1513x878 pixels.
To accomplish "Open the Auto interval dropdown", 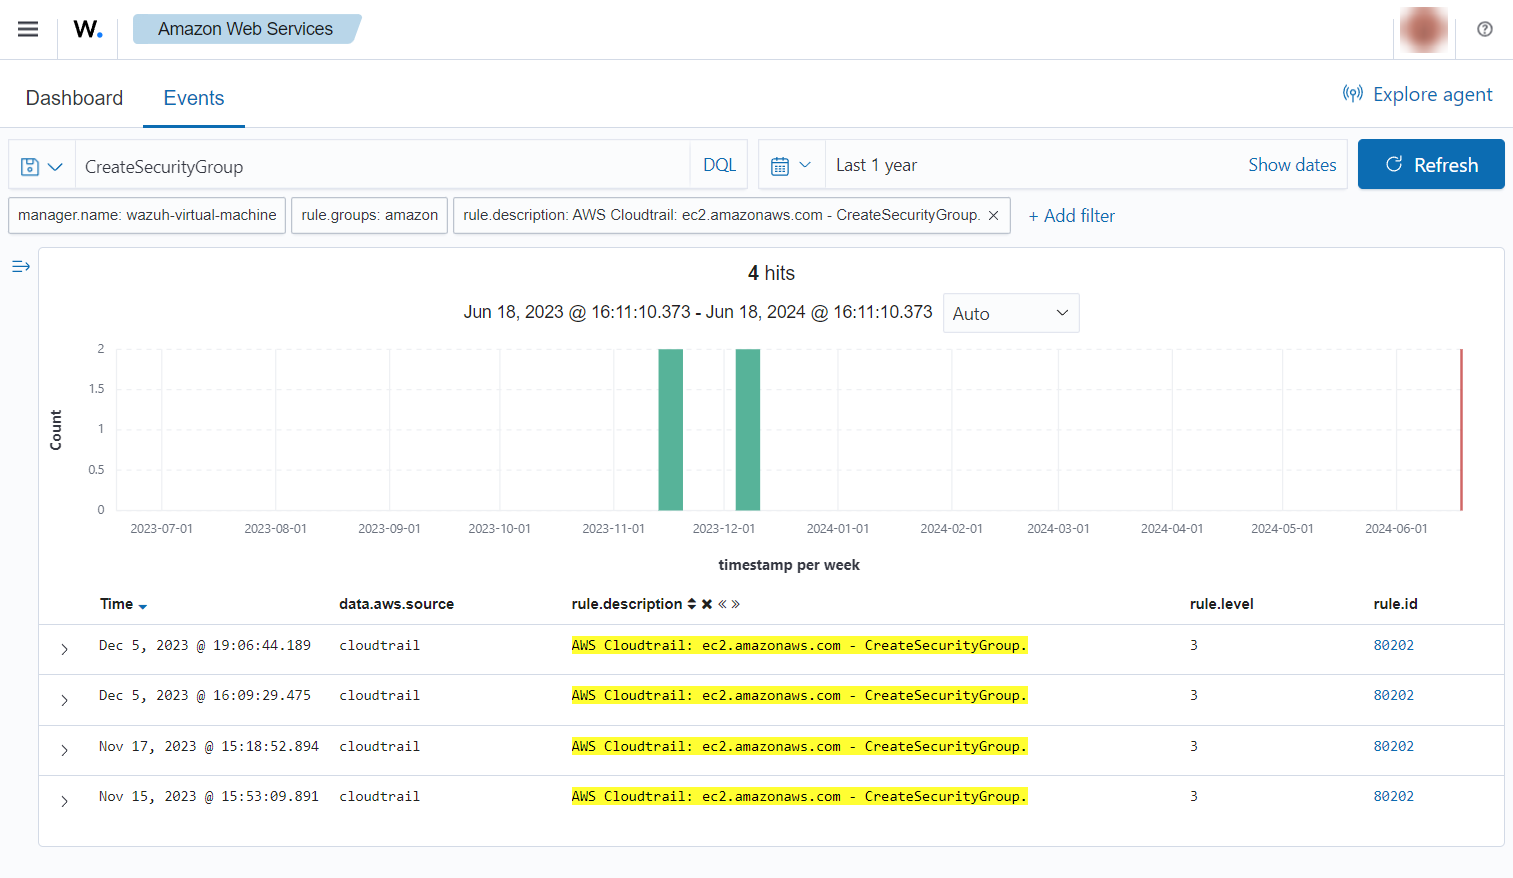I will click(1010, 313).
